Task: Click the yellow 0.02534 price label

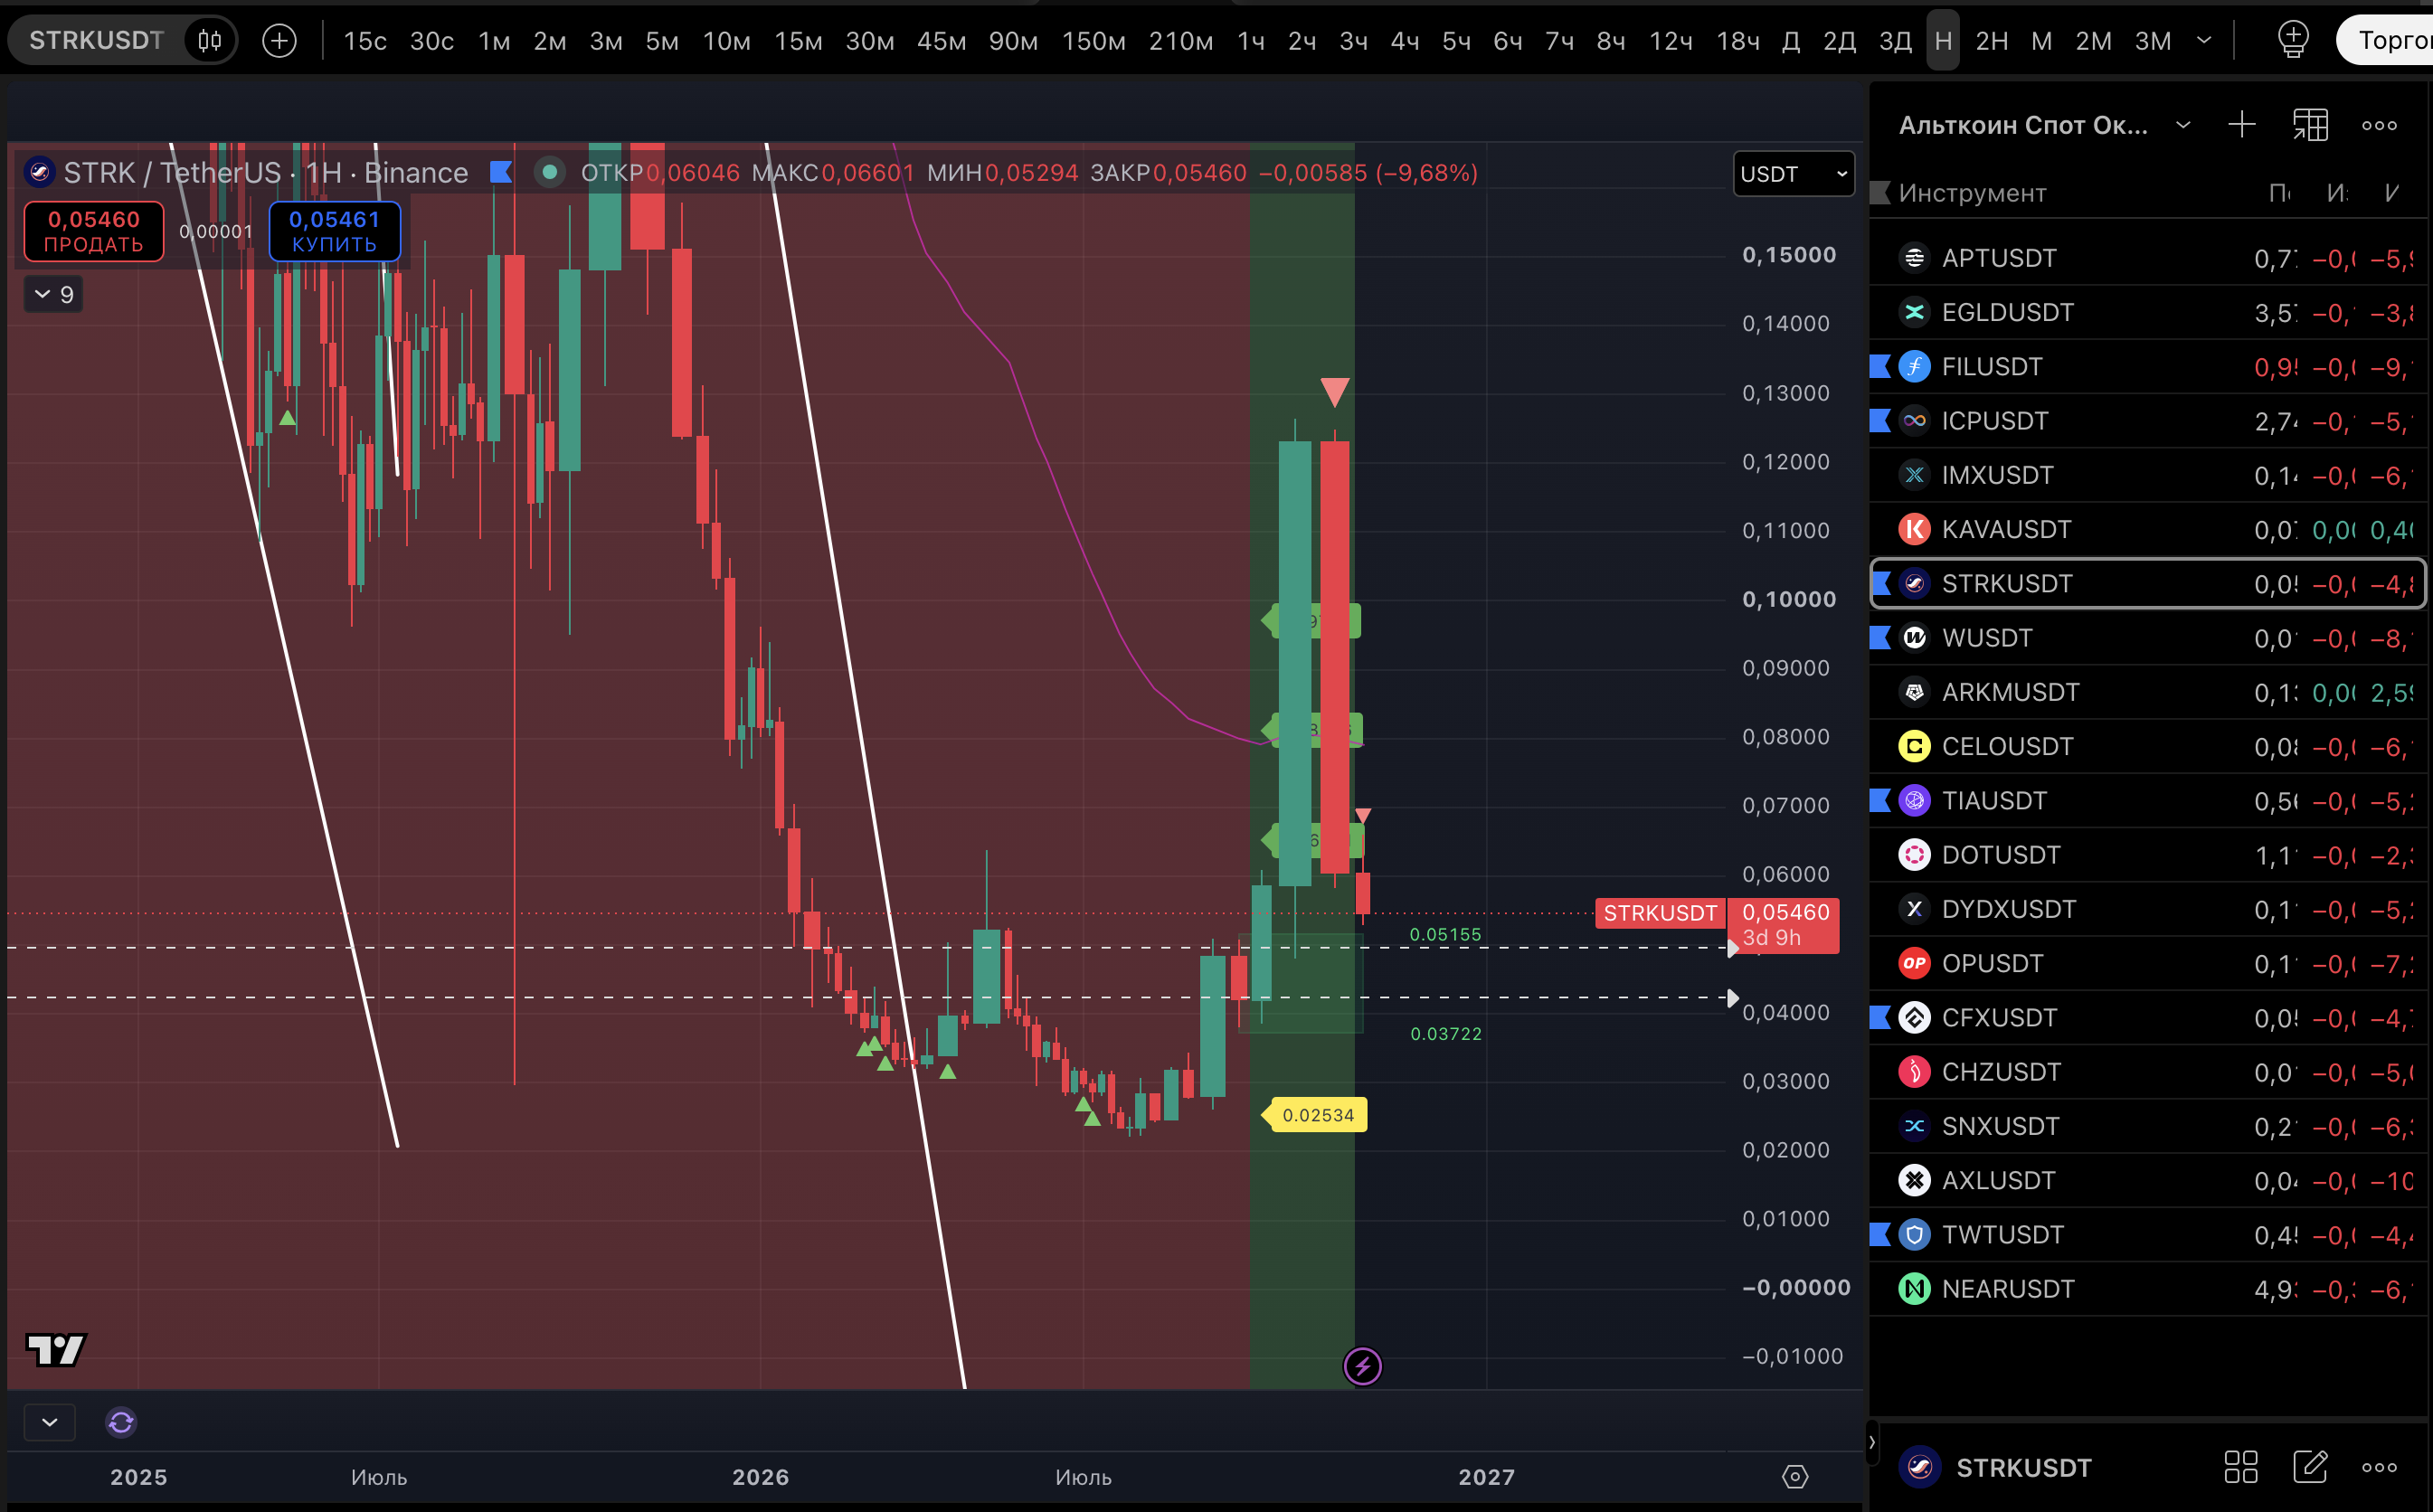Action: (x=1317, y=1114)
